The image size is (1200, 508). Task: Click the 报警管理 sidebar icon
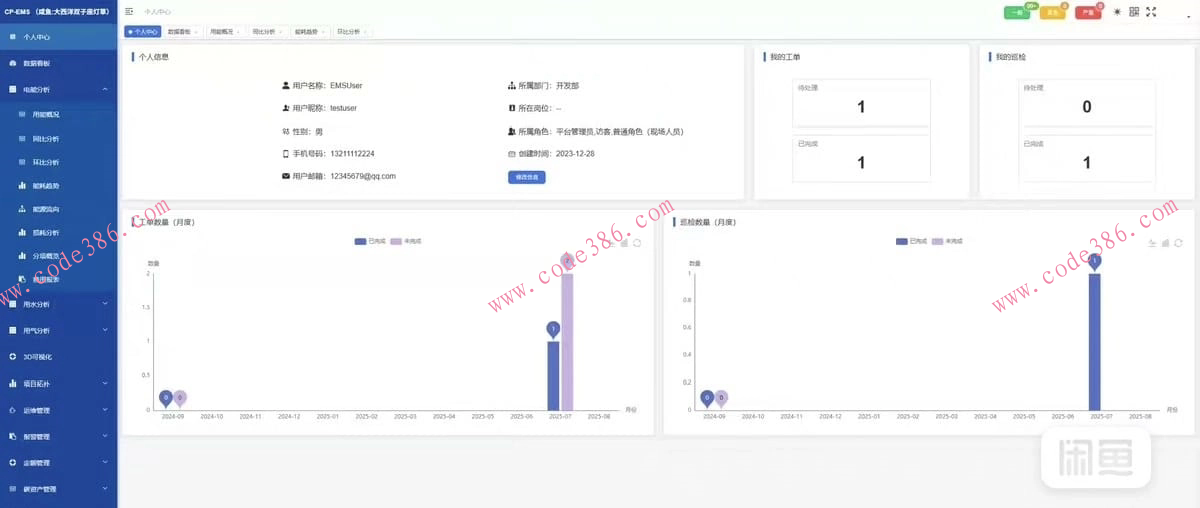(13, 436)
